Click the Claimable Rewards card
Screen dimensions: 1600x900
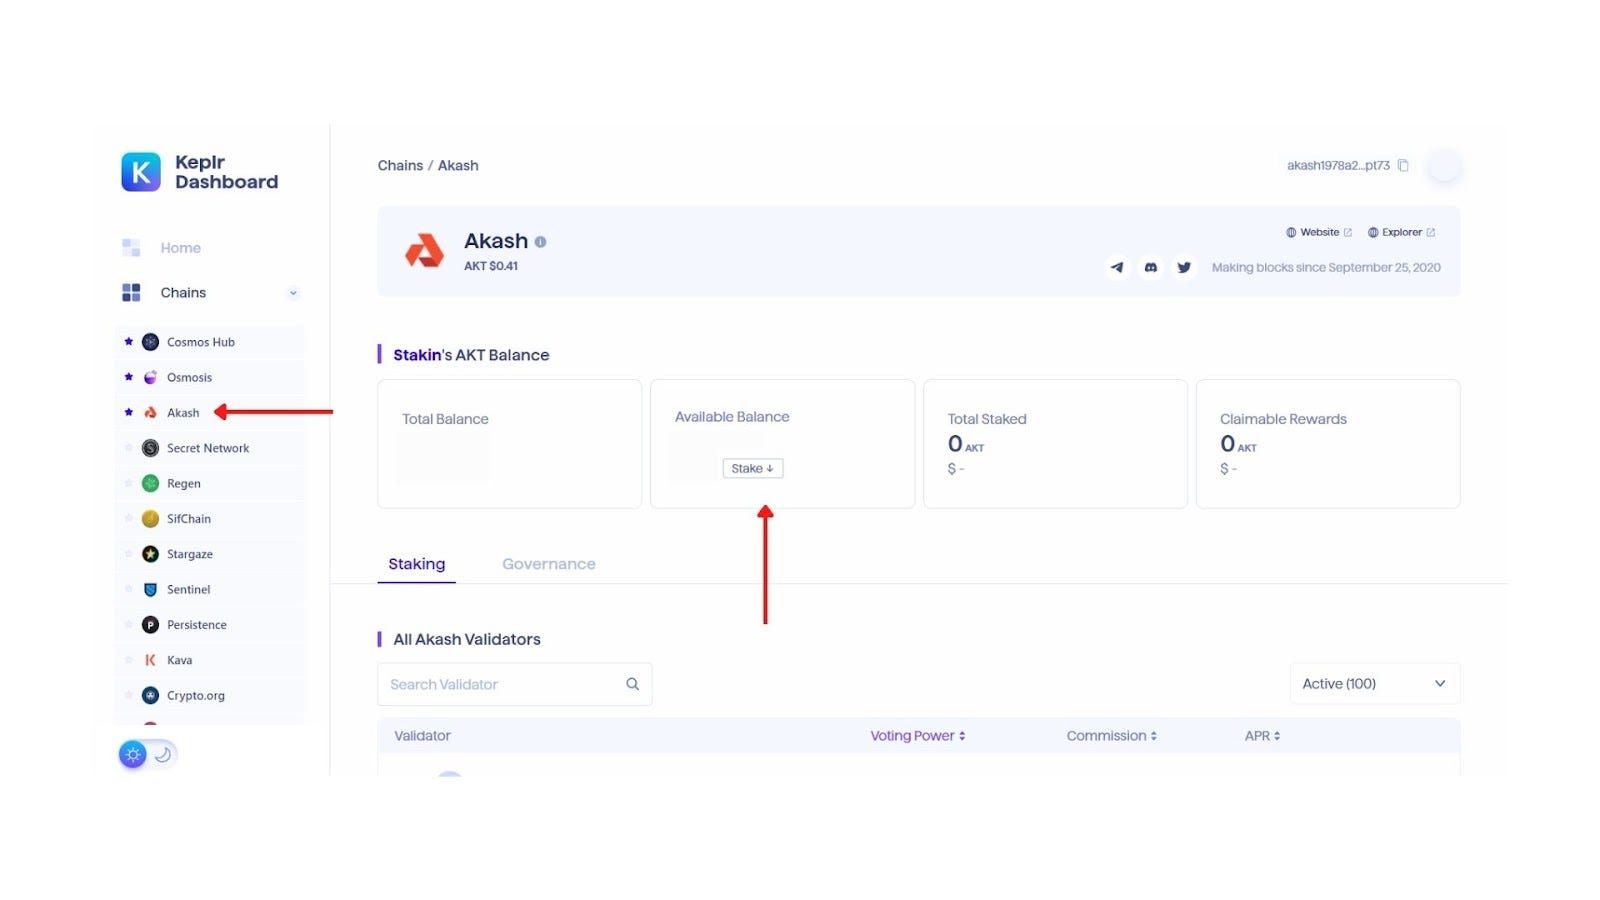[x=1328, y=444]
